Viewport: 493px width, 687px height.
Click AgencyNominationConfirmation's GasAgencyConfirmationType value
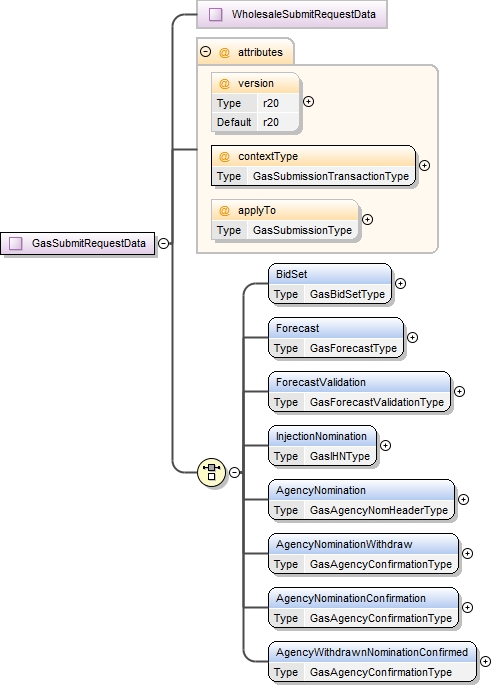click(381, 618)
